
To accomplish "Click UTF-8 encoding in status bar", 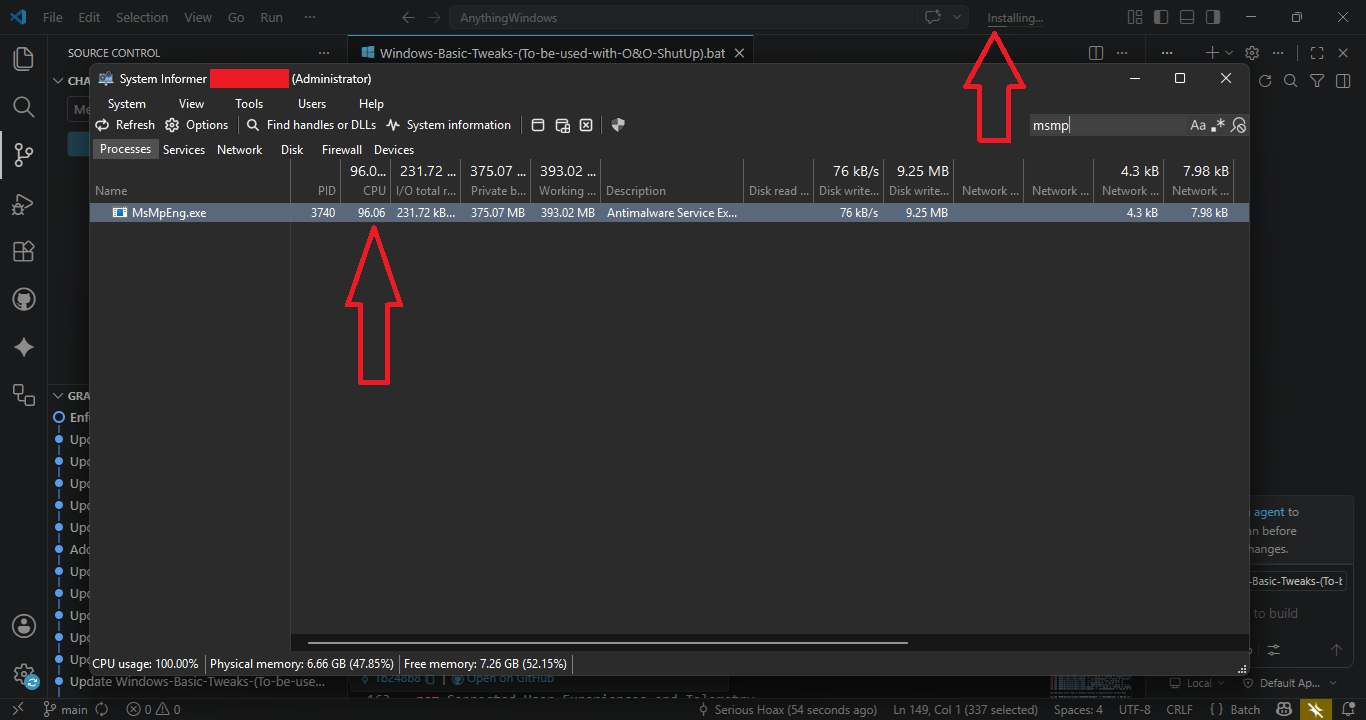I will 1134,710.
